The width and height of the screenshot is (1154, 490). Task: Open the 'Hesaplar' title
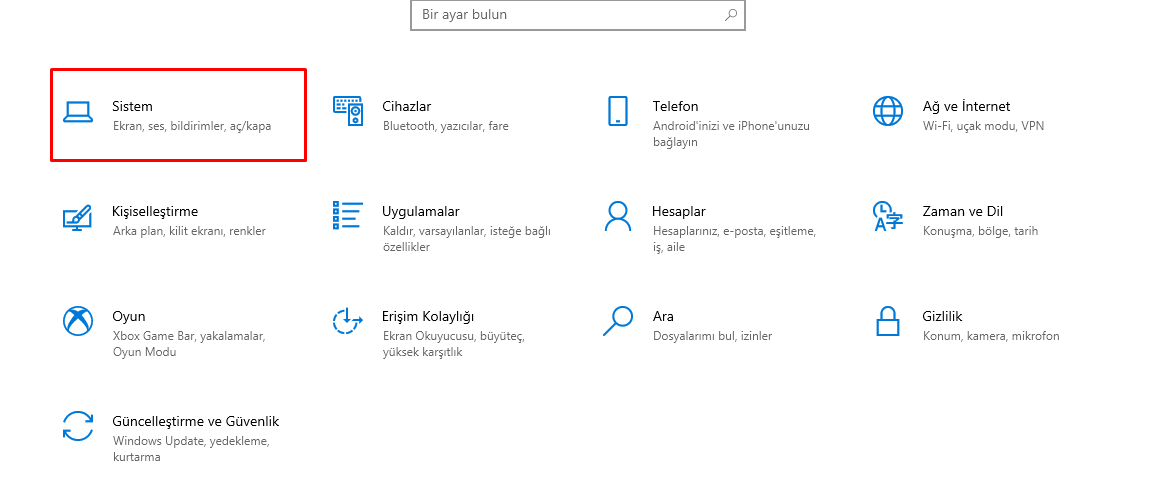tap(679, 212)
